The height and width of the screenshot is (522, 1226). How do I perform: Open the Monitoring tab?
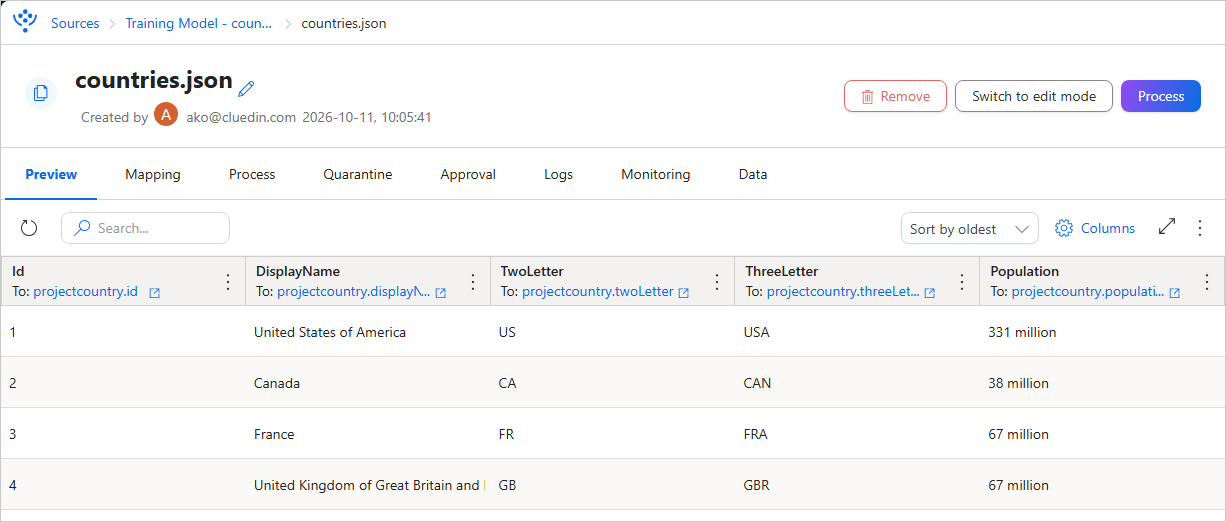coord(655,174)
